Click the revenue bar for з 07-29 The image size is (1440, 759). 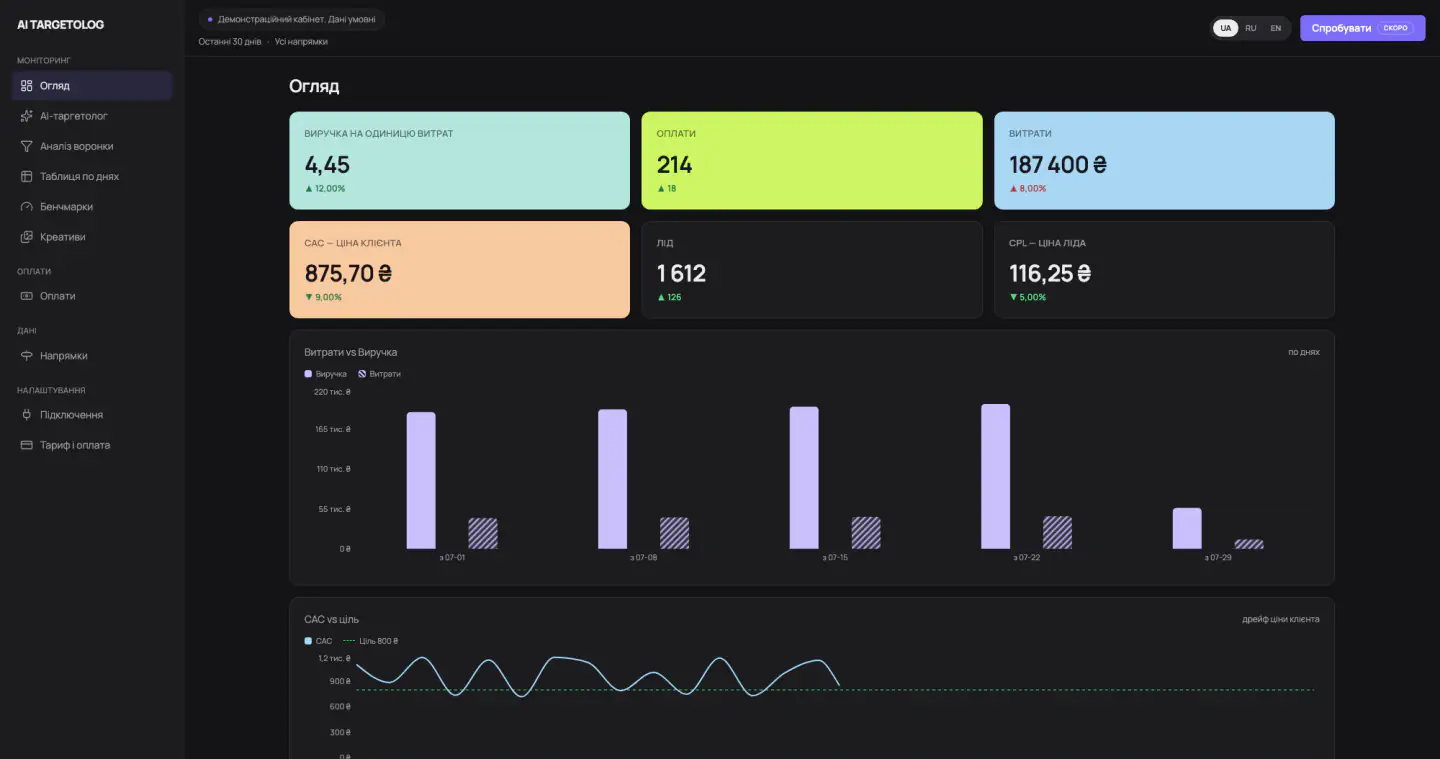tap(1187, 528)
